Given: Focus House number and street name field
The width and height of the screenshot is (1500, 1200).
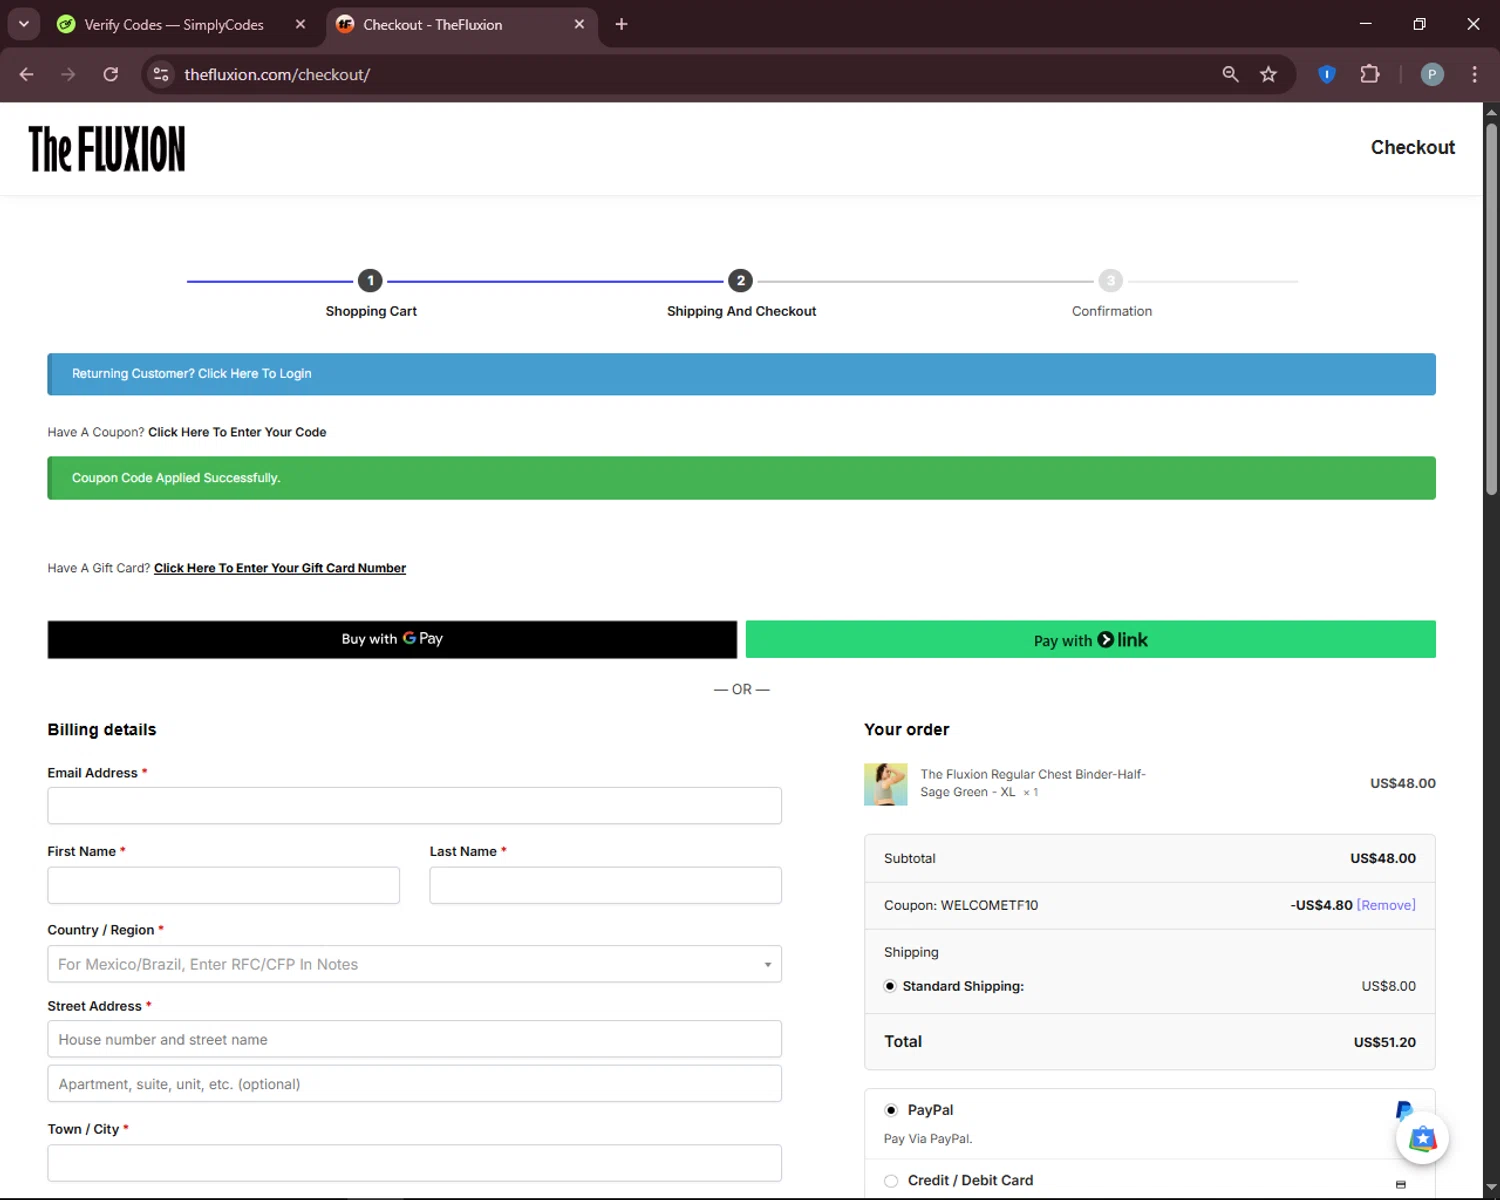Looking at the screenshot, I should point(414,1039).
